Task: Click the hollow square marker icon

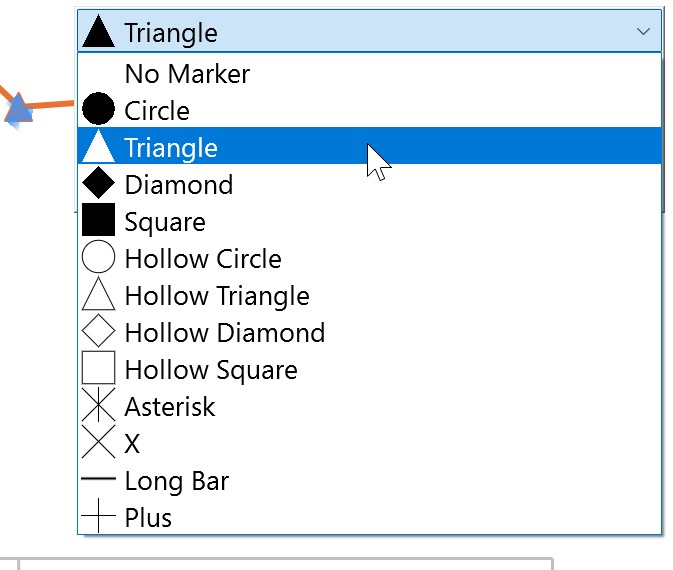Action: pyautogui.click(x=98, y=369)
